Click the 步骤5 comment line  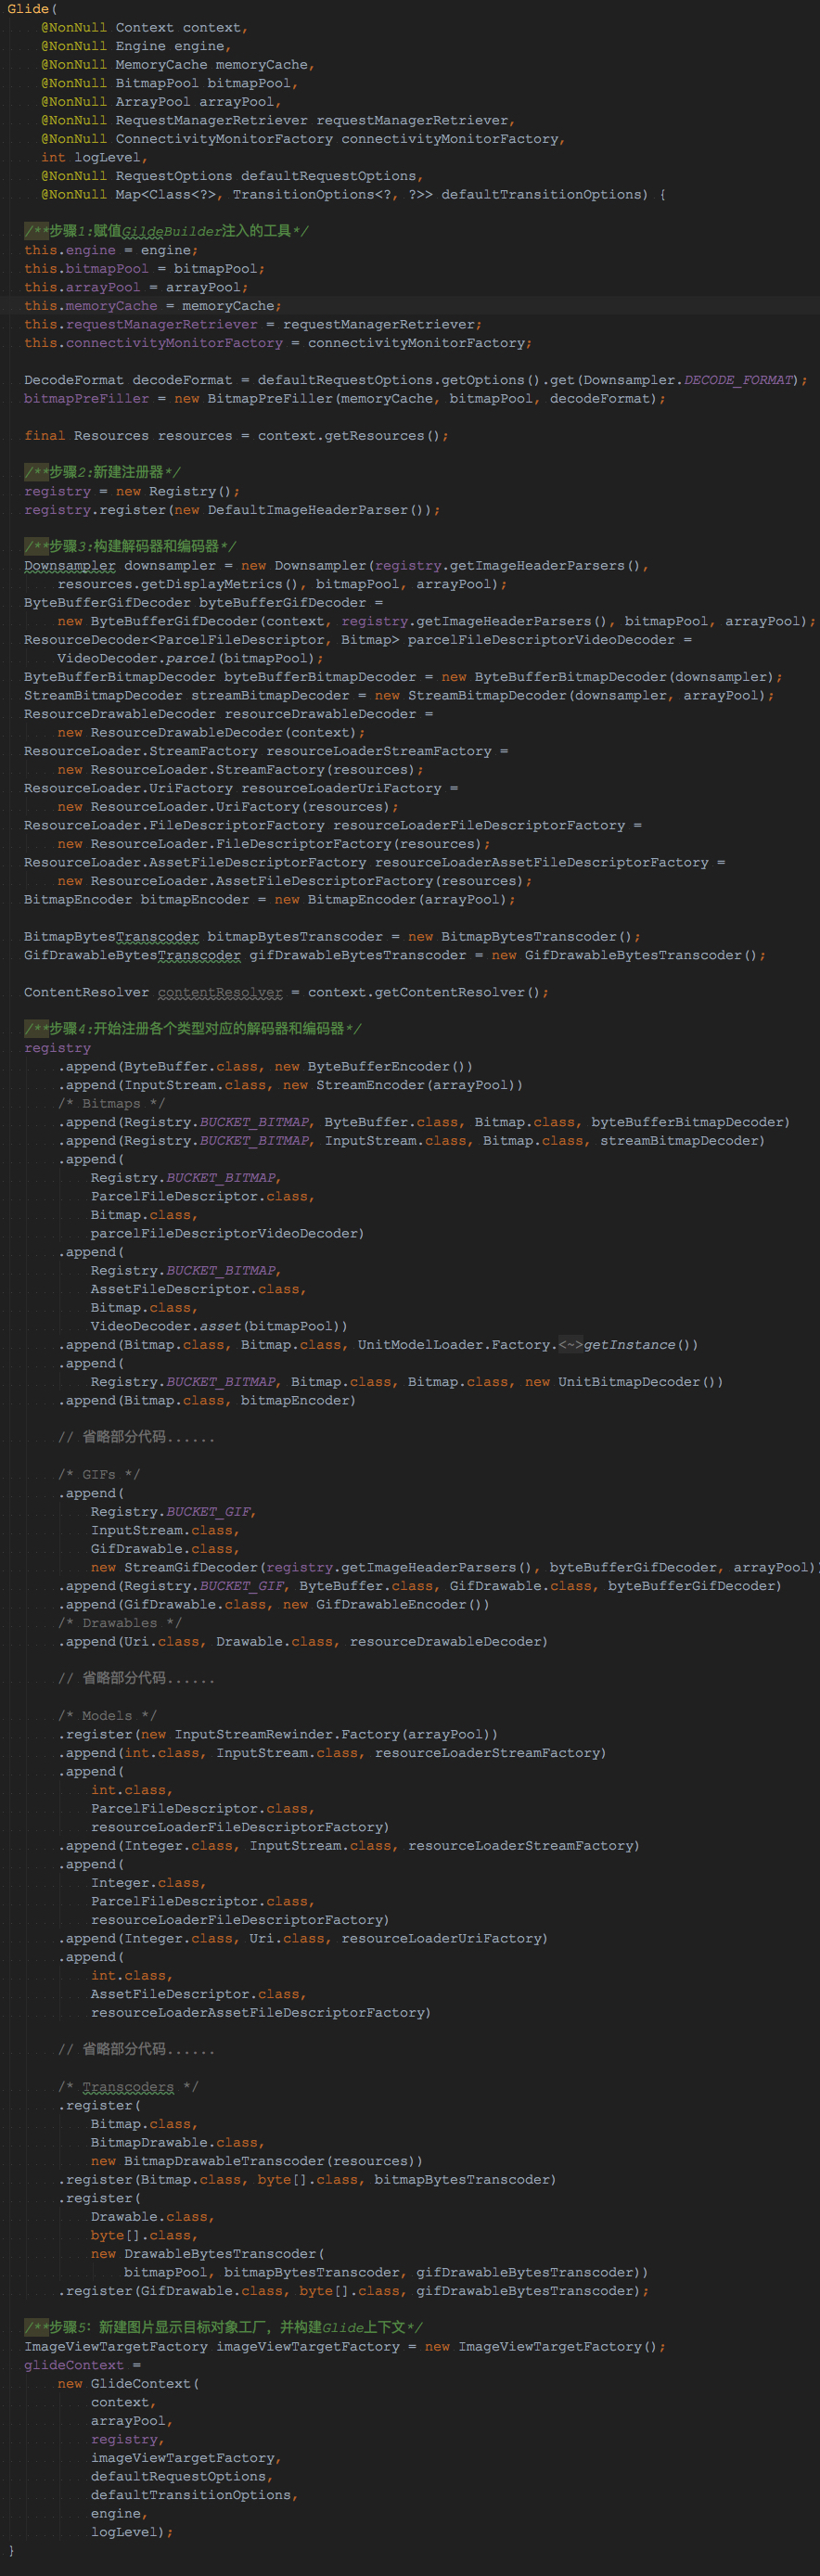tap(224, 2327)
